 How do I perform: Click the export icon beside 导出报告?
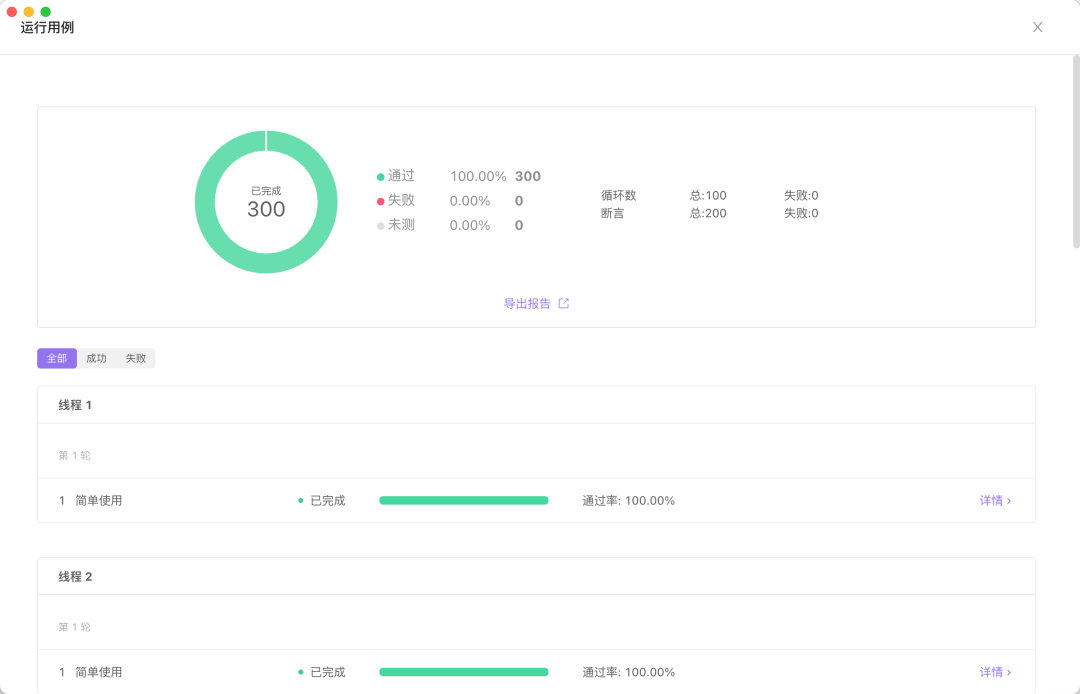(x=563, y=303)
